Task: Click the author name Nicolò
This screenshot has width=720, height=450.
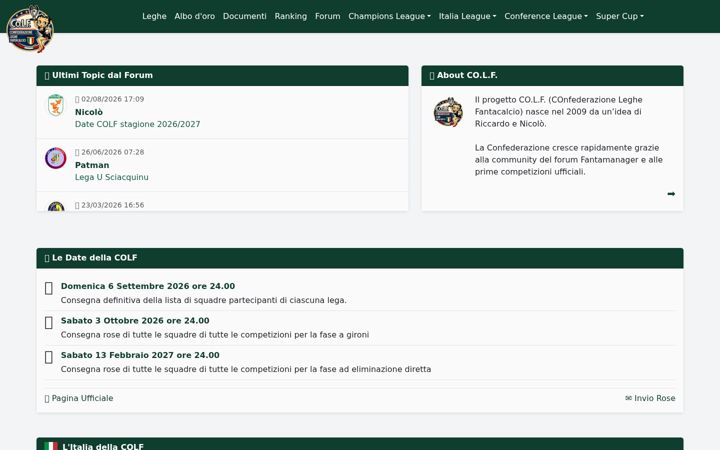Action: [89, 112]
